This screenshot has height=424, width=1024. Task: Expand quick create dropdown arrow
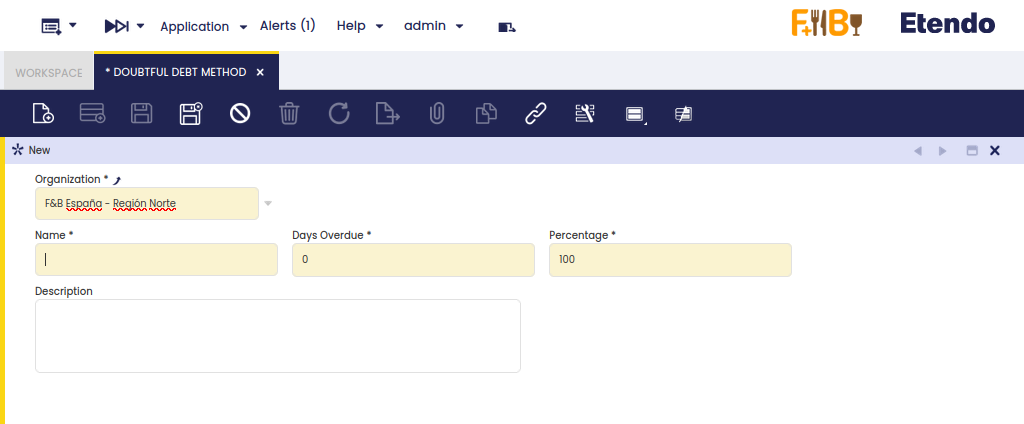click(72, 25)
